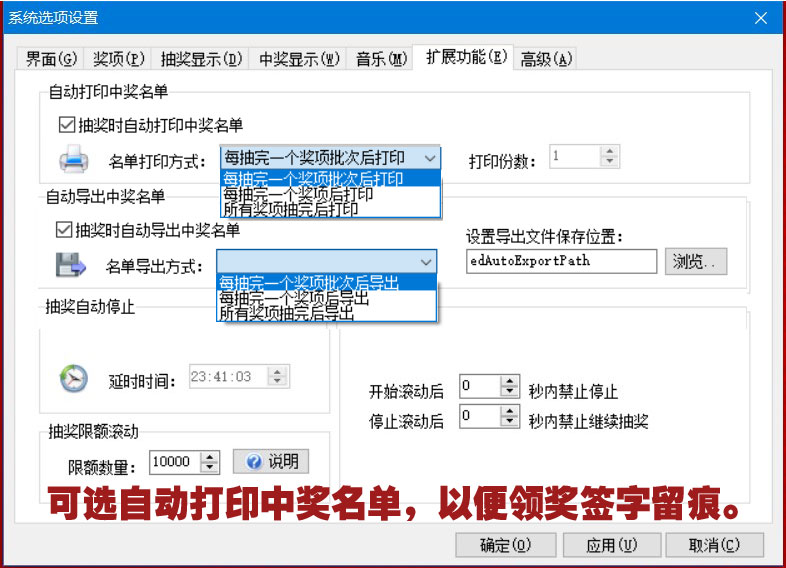Click the printer icon beside 名单打印方式
Viewport: 786px width, 568px height.
point(75,158)
